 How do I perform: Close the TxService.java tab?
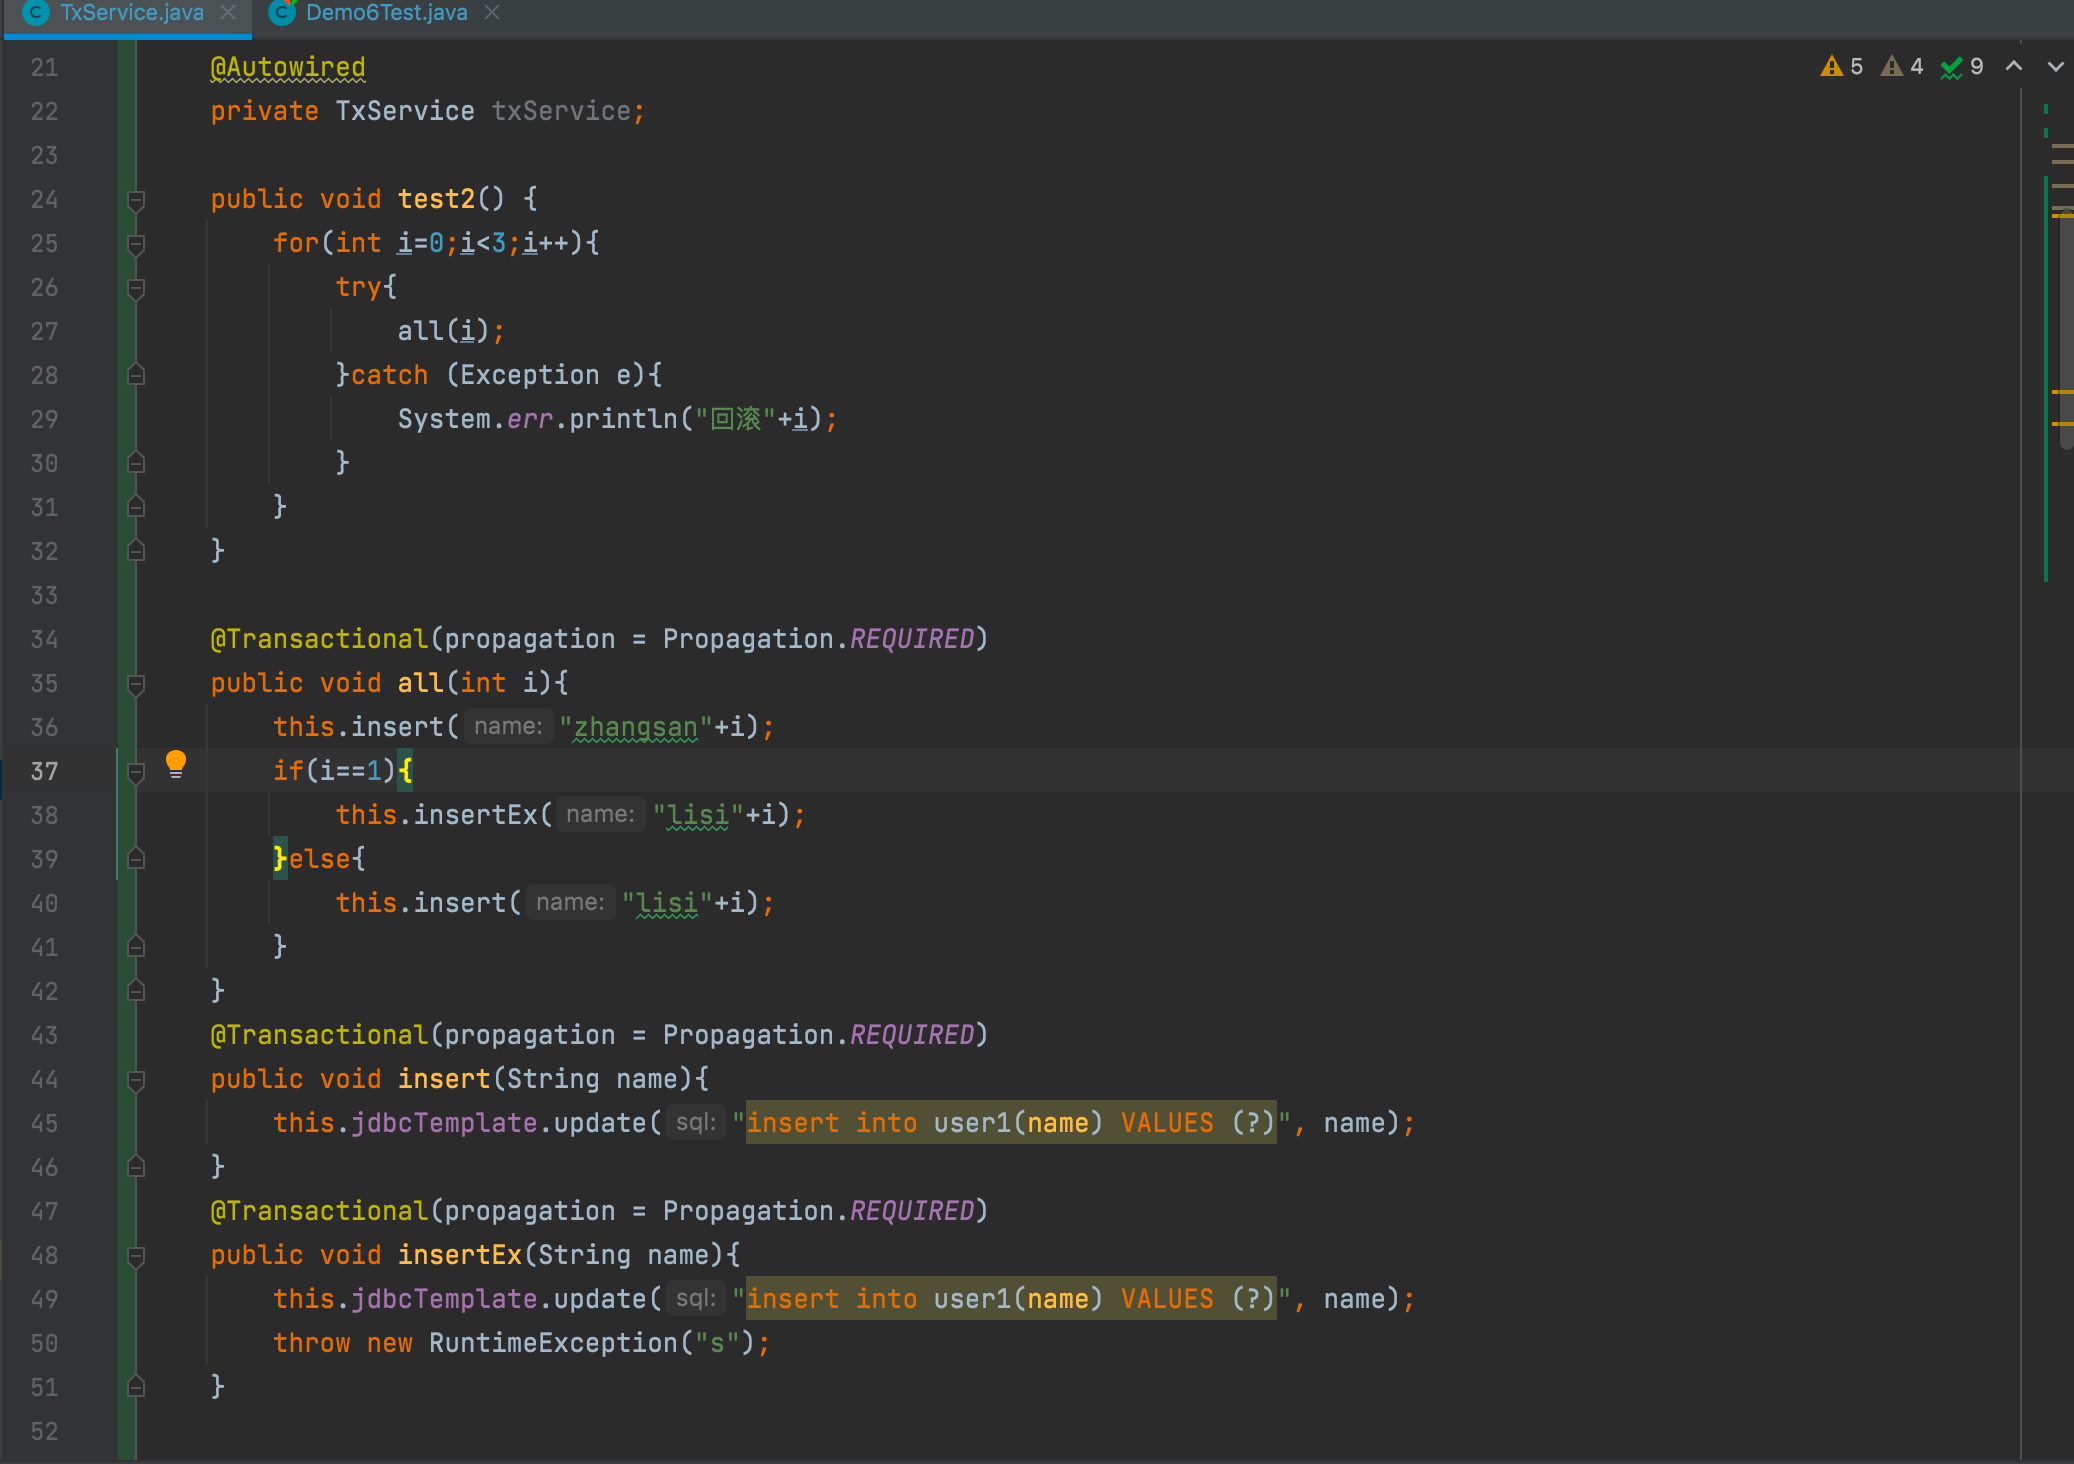coord(228,13)
